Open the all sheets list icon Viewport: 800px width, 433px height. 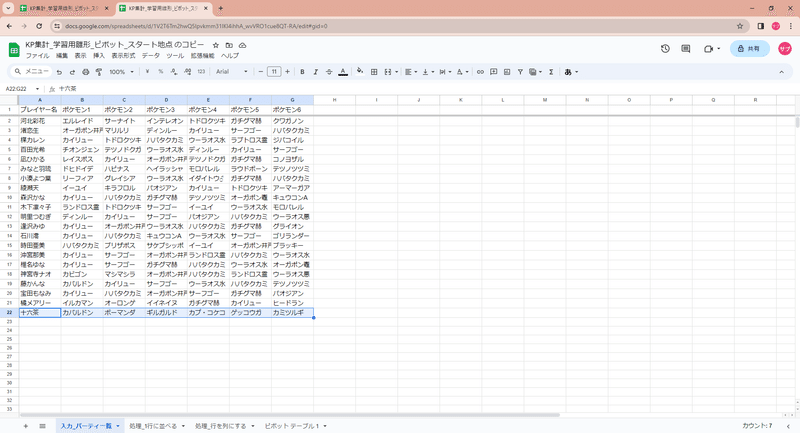(x=42, y=426)
